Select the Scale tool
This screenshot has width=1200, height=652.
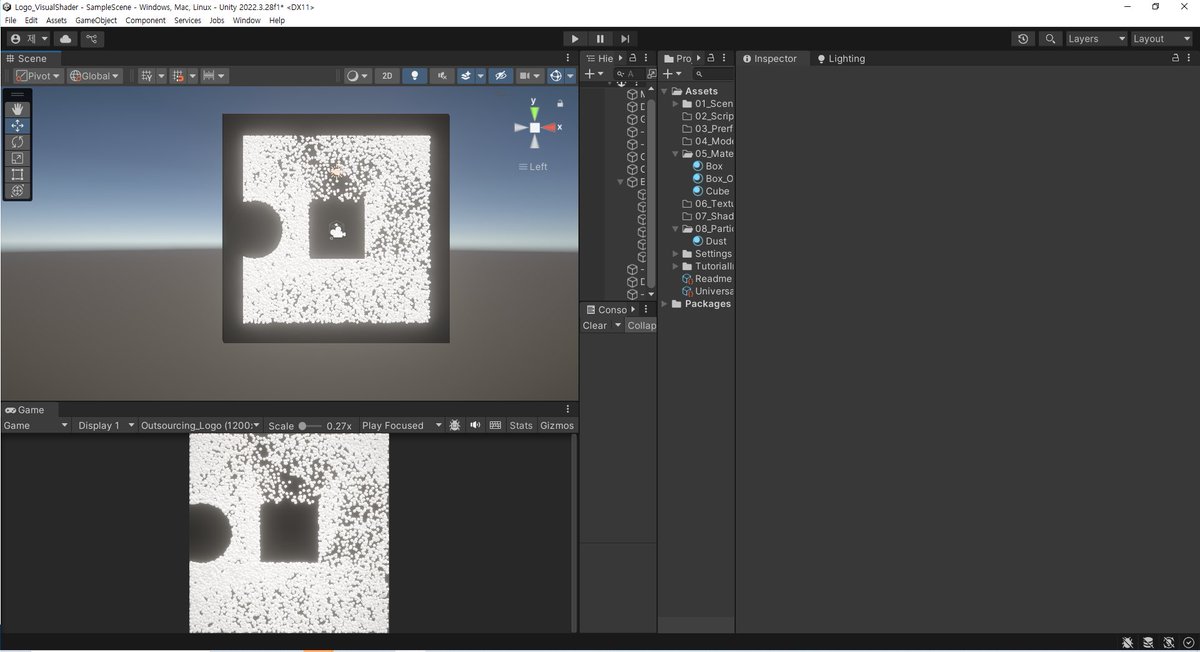click(x=18, y=158)
